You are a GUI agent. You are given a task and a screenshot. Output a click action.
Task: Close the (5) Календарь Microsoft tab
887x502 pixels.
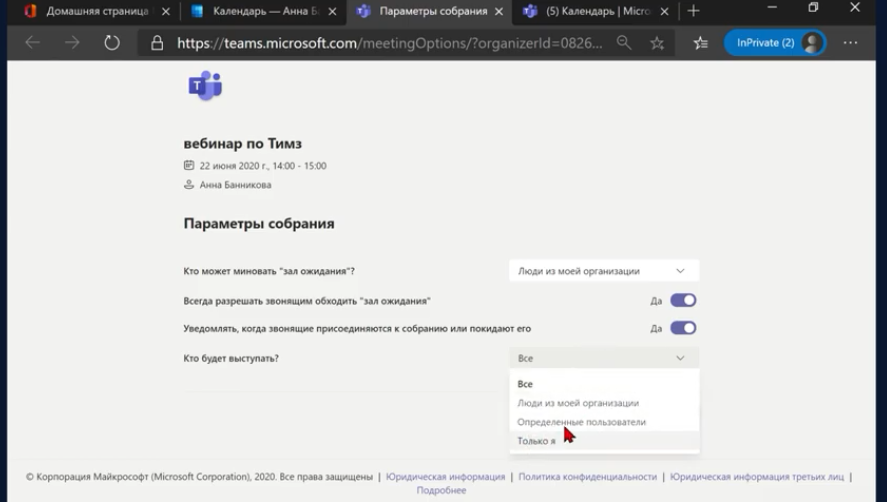[665, 11]
